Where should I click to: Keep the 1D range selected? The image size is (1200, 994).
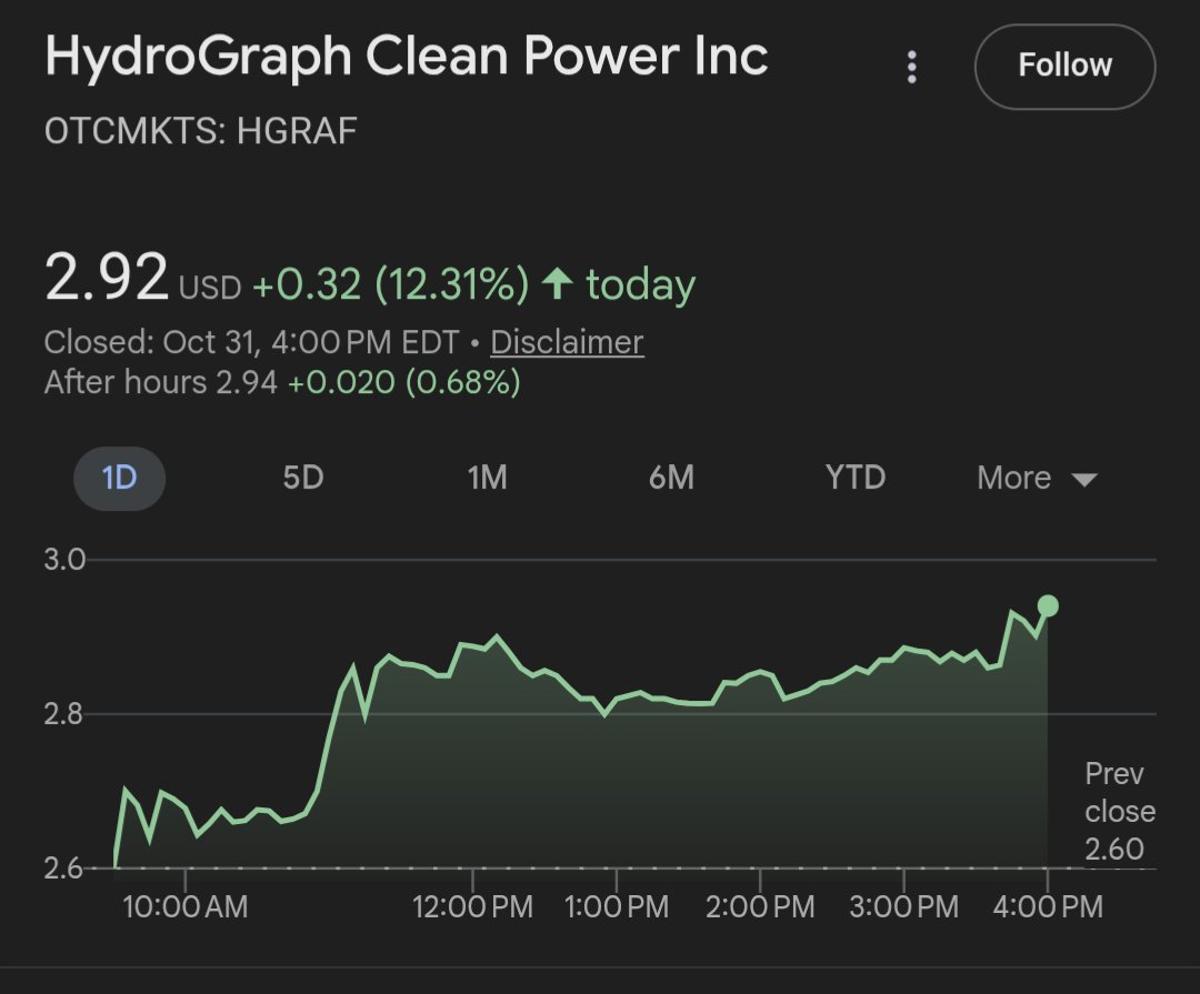pyautogui.click(x=119, y=477)
